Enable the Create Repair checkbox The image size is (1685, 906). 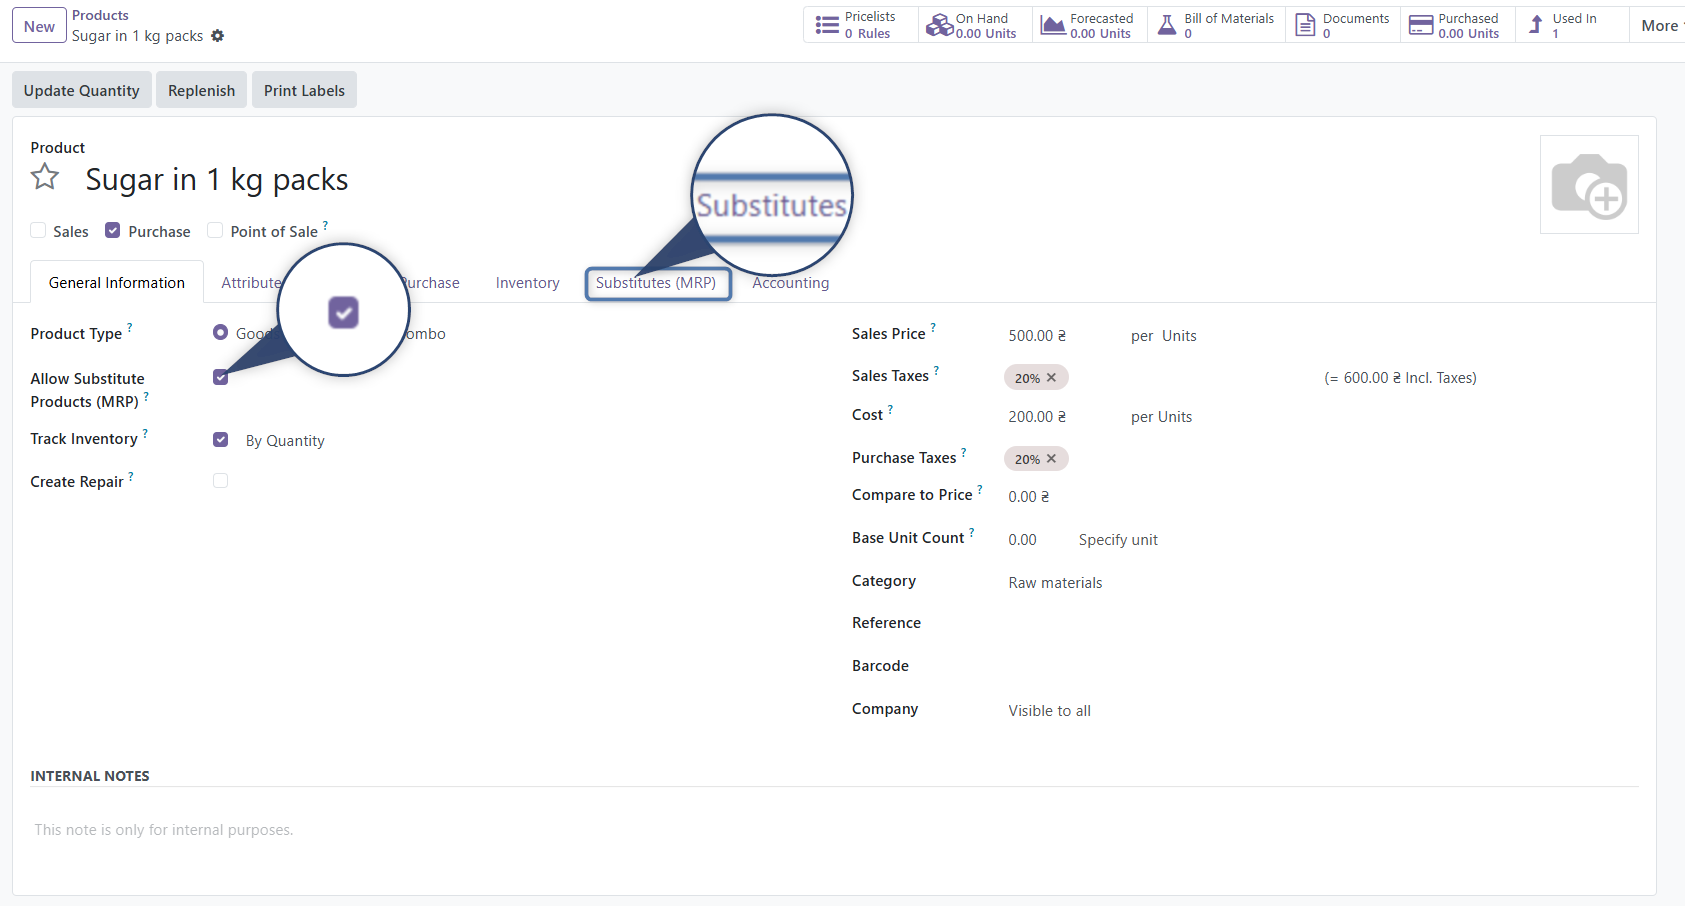click(220, 480)
